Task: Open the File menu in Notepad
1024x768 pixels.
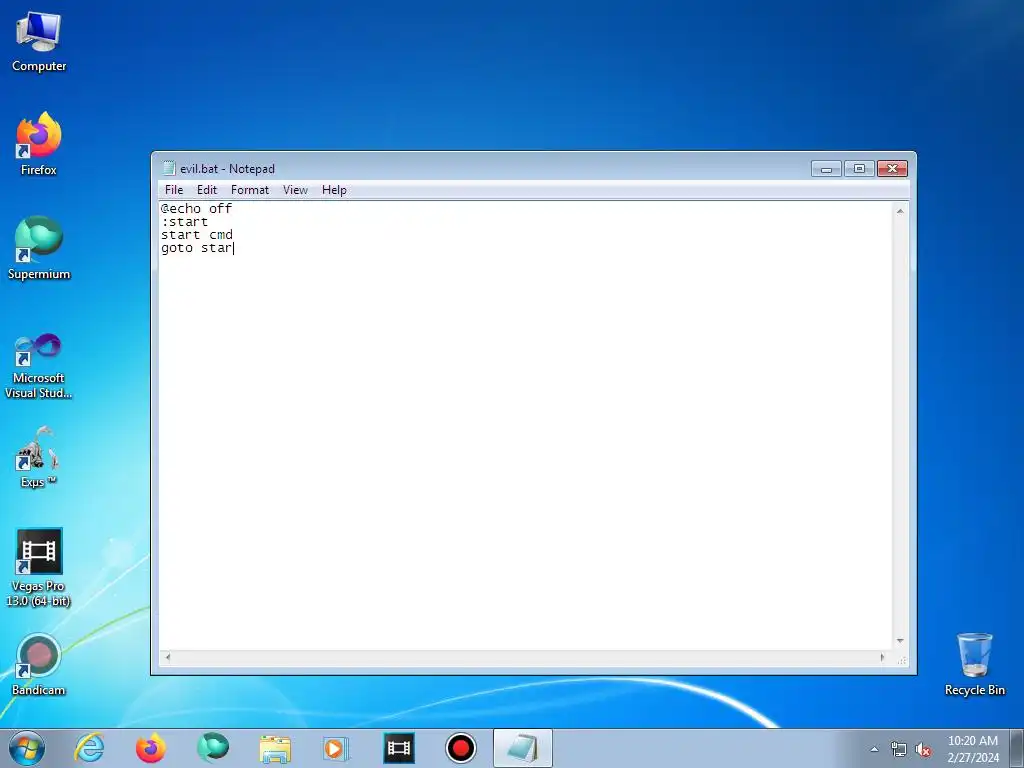Action: pyautogui.click(x=174, y=190)
